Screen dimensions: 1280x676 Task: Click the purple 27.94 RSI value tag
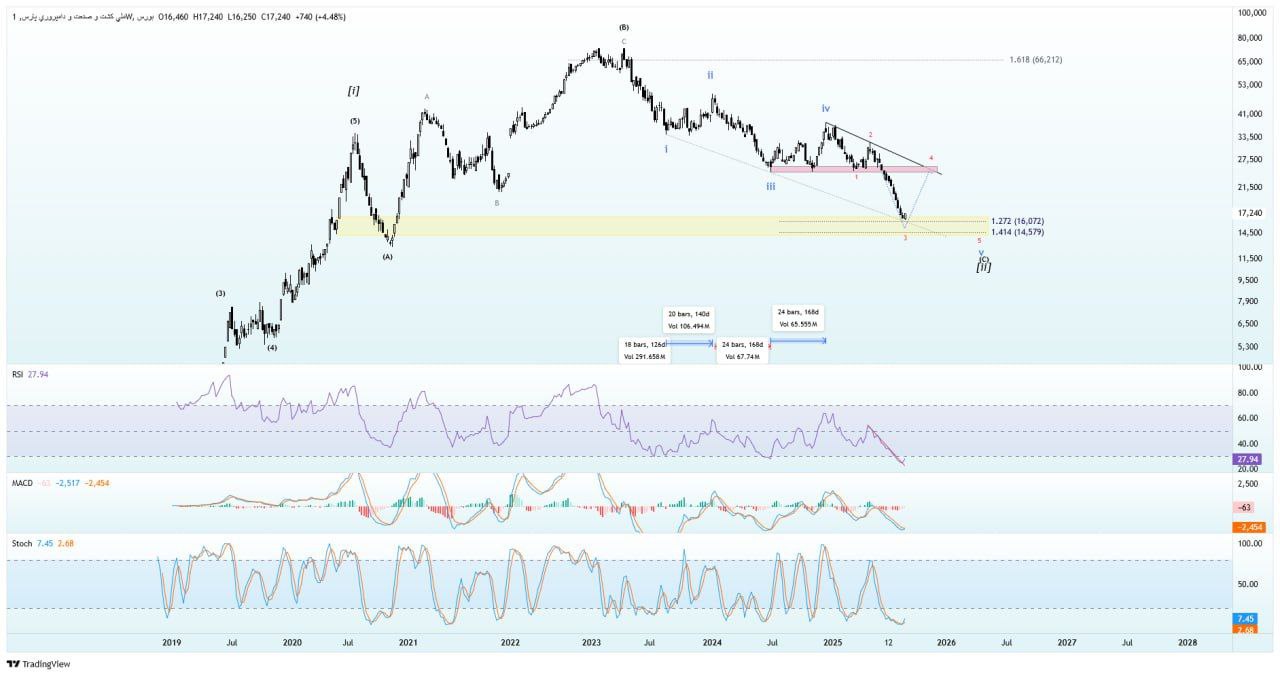click(x=1246, y=457)
